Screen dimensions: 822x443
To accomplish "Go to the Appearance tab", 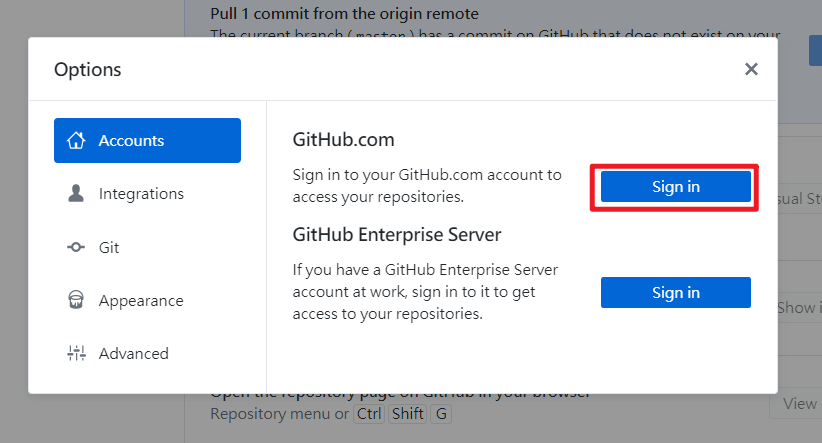I will click(x=141, y=300).
